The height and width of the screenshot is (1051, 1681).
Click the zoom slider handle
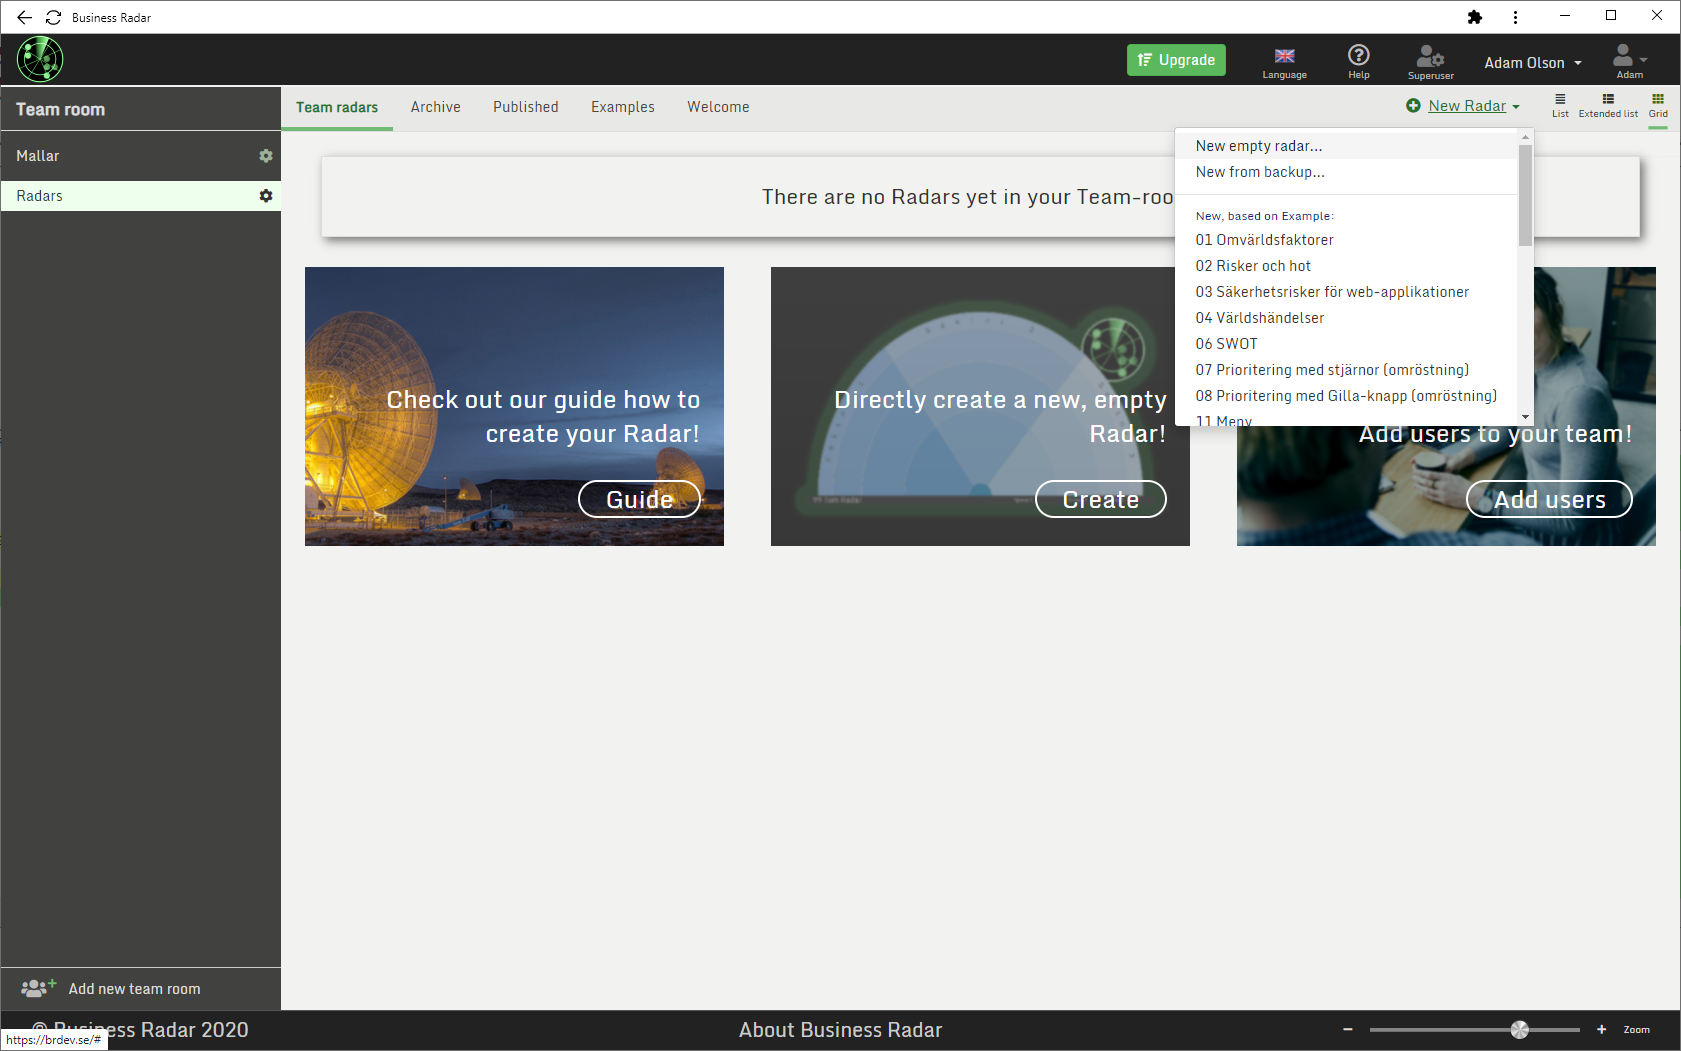pyautogui.click(x=1519, y=1030)
